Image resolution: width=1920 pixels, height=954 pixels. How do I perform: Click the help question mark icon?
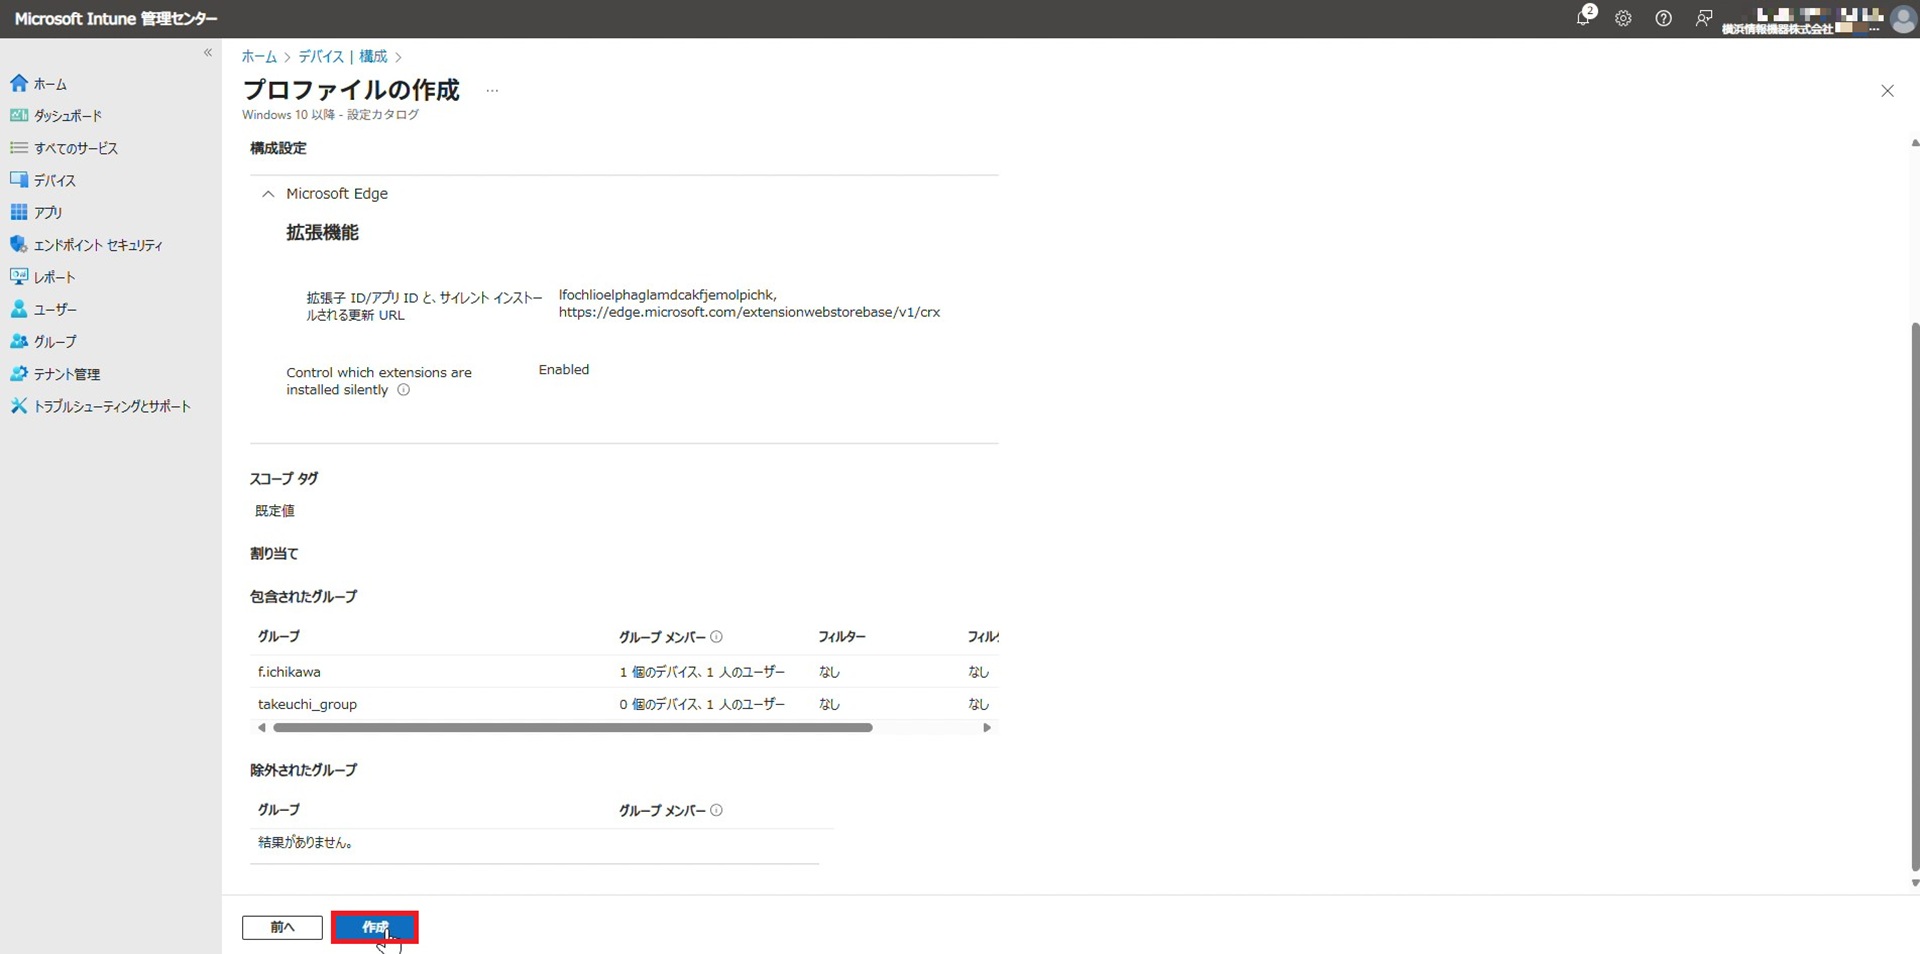coord(1663,19)
